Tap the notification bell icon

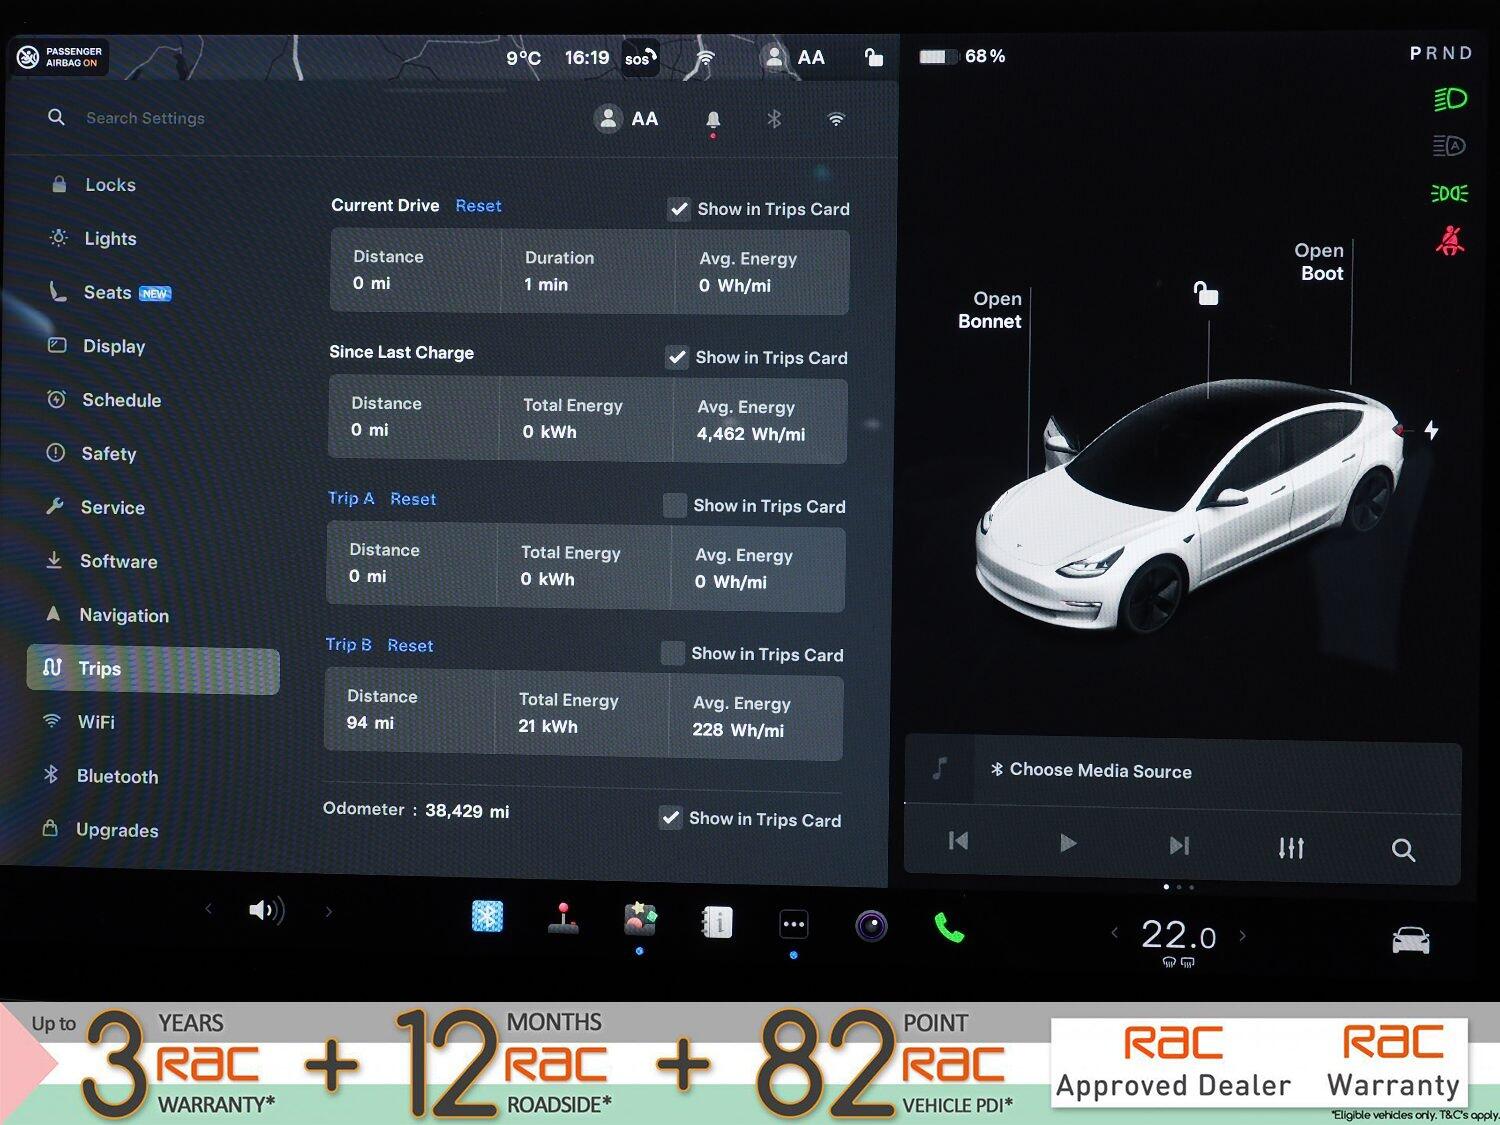point(713,120)
